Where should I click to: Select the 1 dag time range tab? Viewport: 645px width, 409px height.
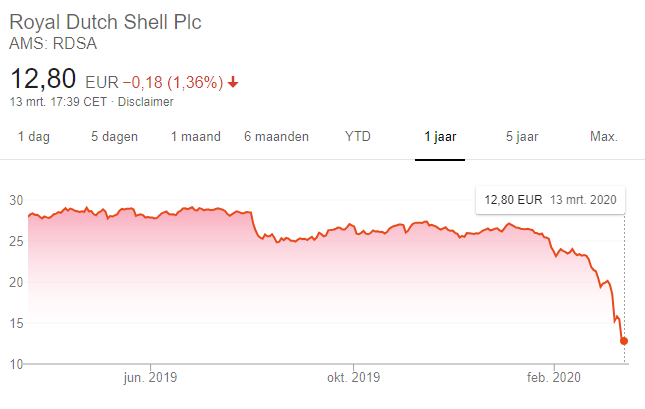34,137
